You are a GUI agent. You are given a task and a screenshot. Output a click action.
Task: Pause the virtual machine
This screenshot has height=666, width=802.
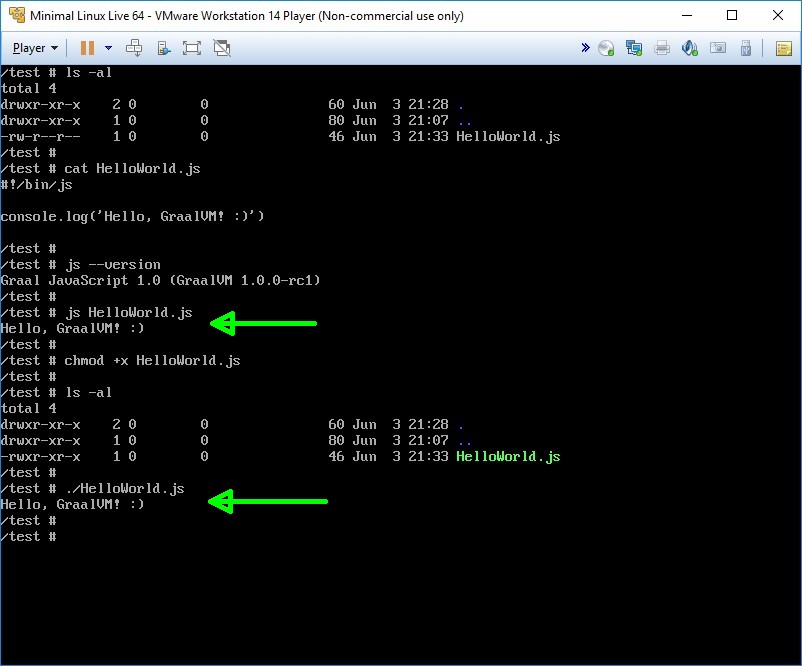[x=87, y=48]
